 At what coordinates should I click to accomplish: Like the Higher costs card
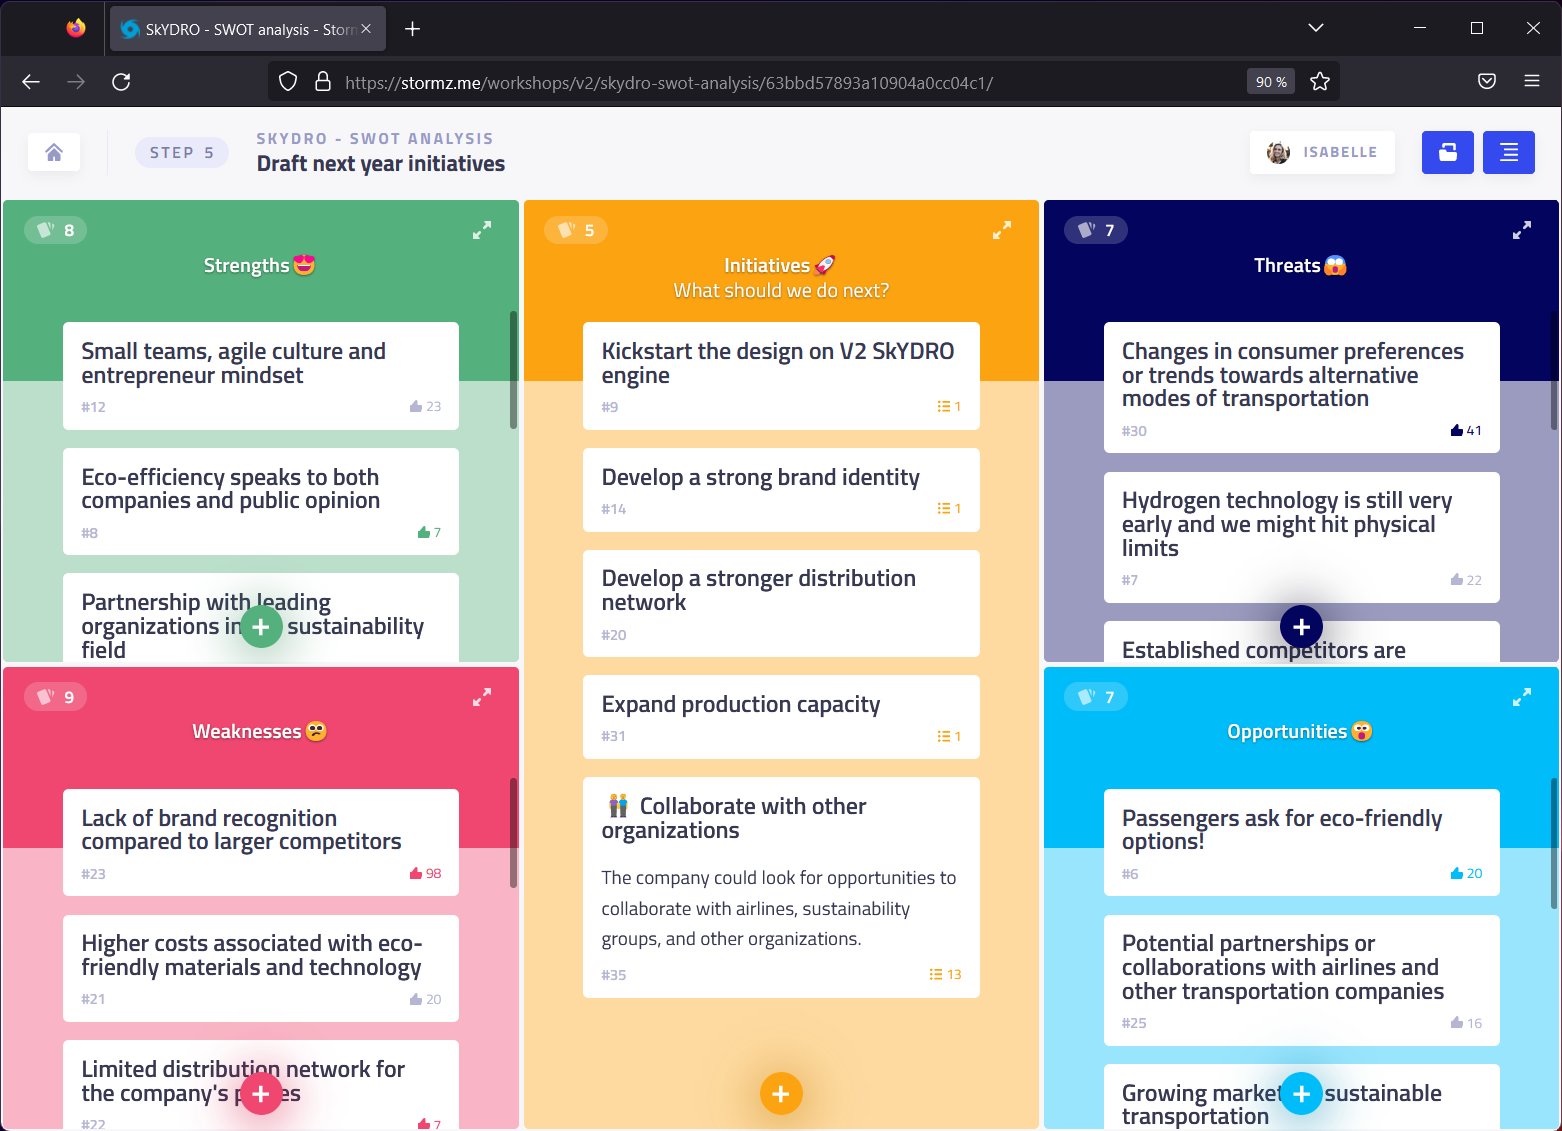click(425, 999)
